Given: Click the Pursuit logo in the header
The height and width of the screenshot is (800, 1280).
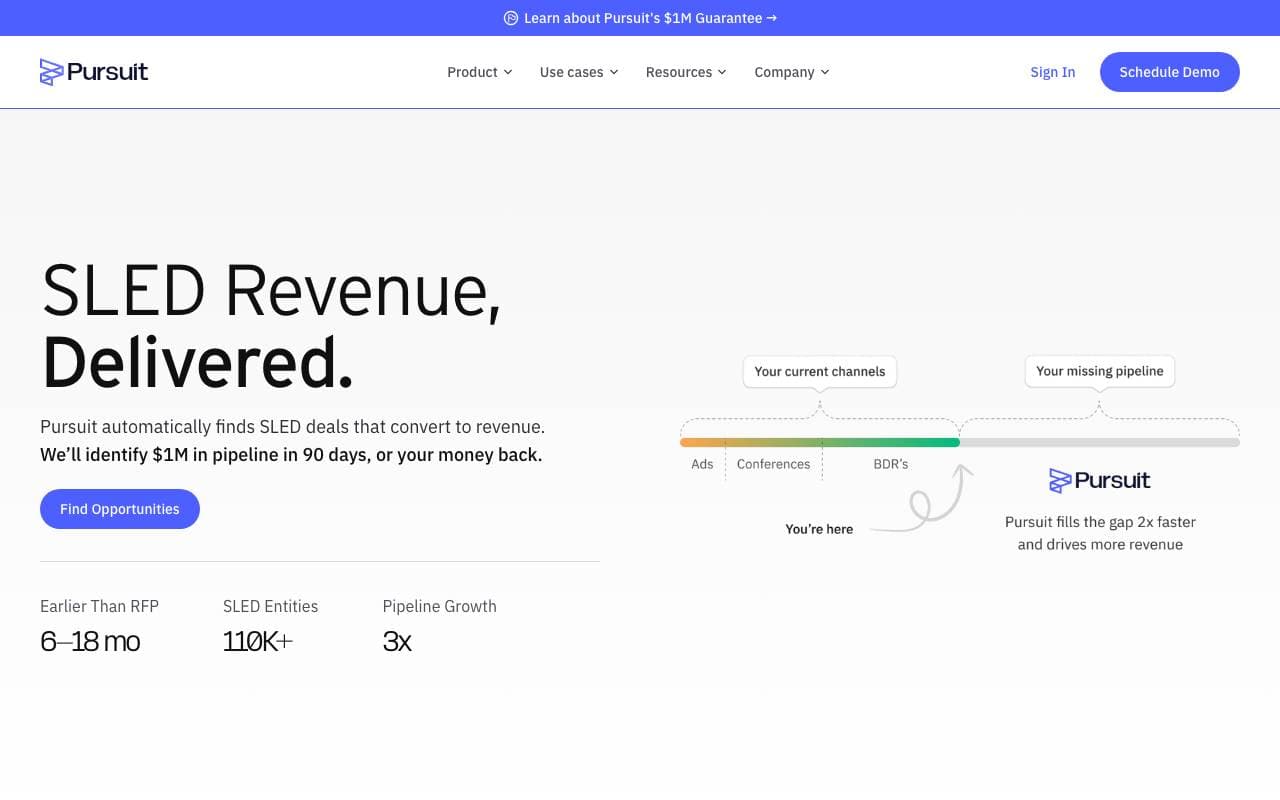Looking at the screenshot, I should tap(94, 72).
